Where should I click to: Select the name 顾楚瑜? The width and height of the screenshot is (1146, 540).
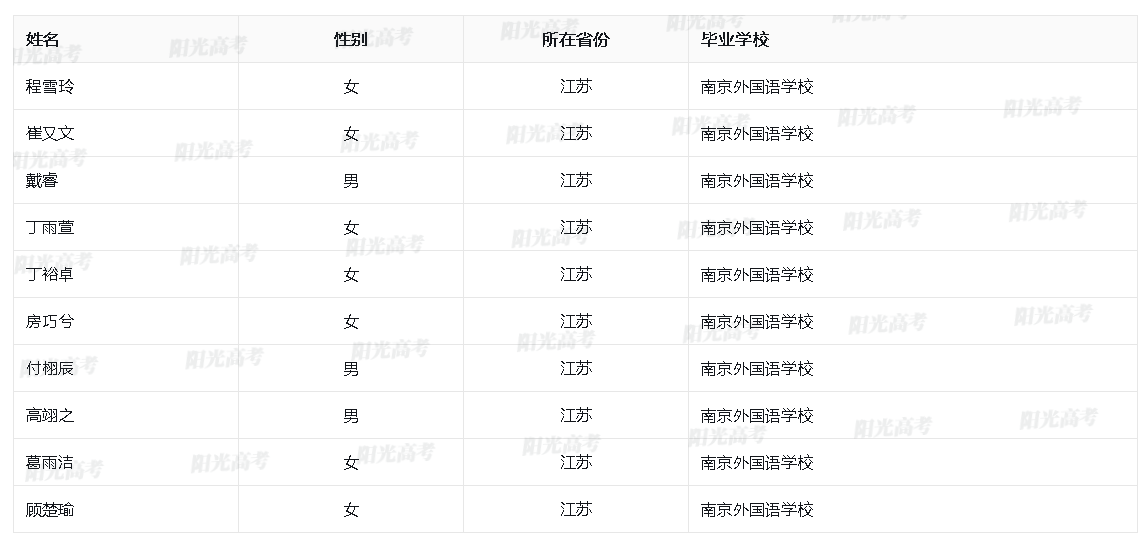(x=50, y=510)
